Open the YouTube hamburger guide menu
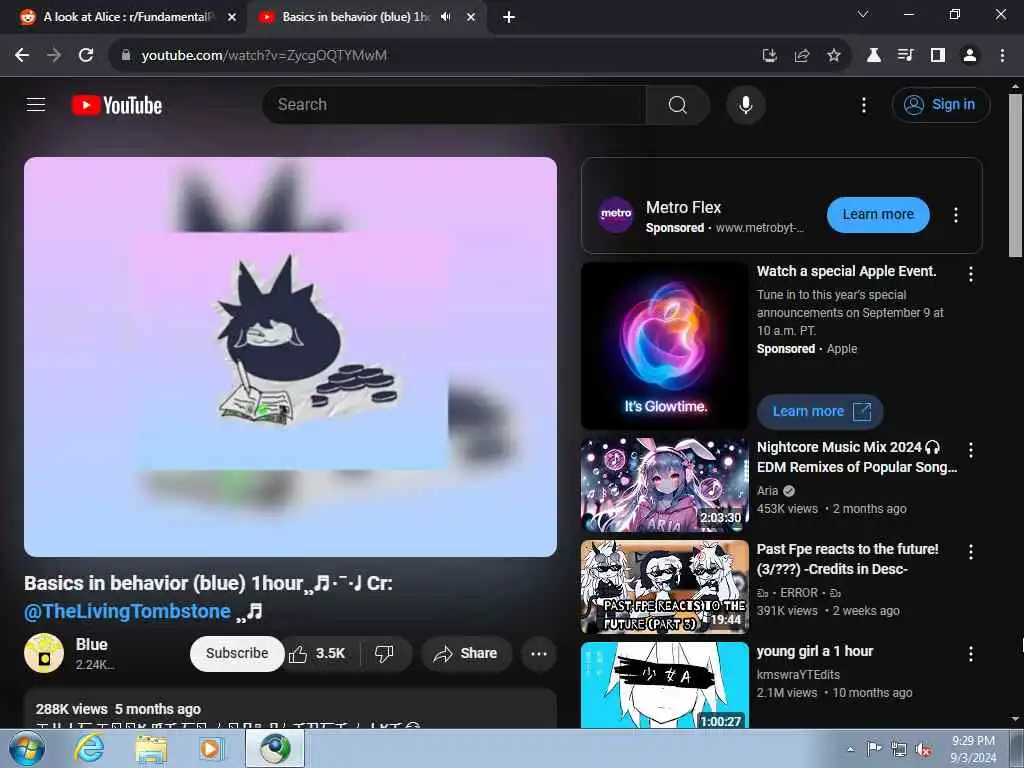This screenshot has width=1024, height=768. (36, 104)
